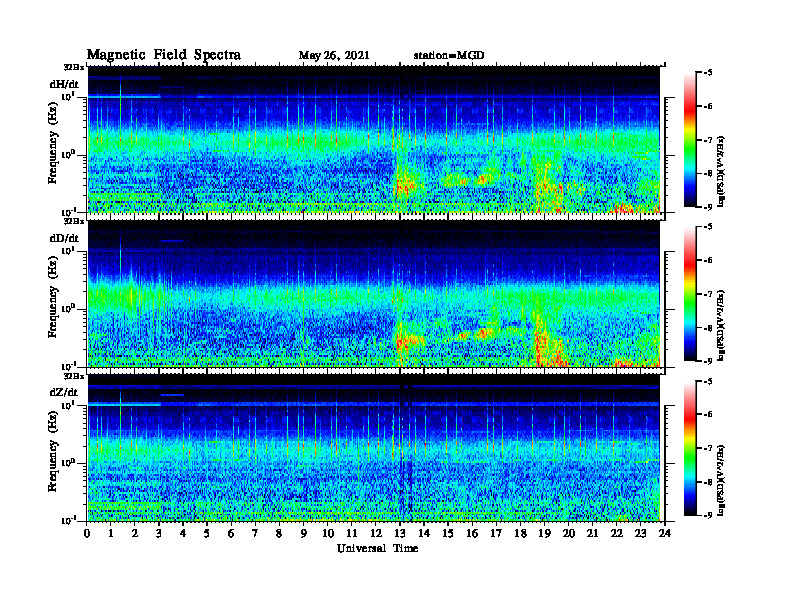Click hour 12 on the time axis

(x=376, y=533)
